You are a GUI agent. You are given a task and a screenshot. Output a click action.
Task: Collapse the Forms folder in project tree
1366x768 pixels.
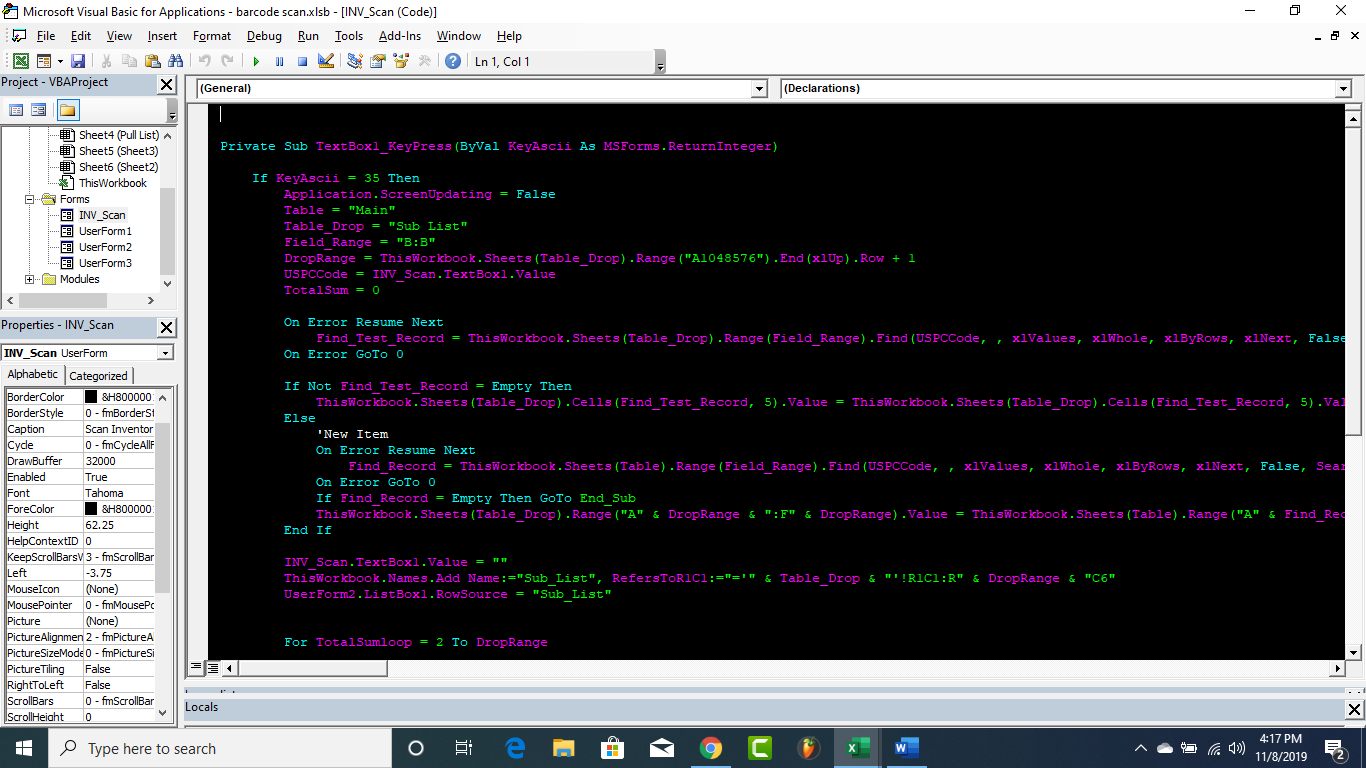[x=30, y=199]
